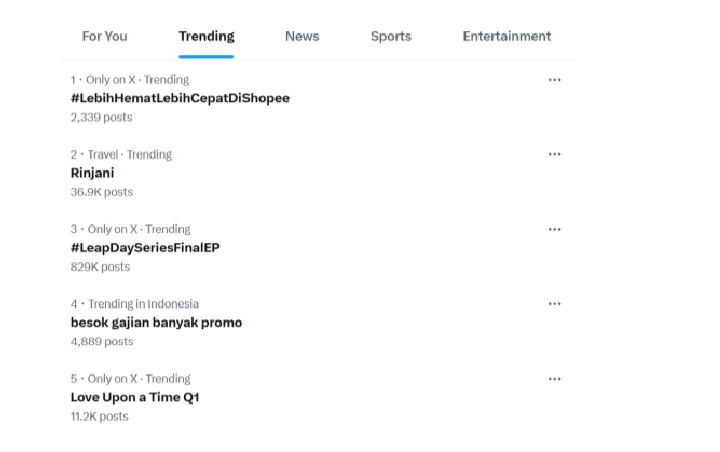View the #LeapDaySeriesFinalEP hashtag posts
This screenshot has height=452, width=720.
[145, 247]
